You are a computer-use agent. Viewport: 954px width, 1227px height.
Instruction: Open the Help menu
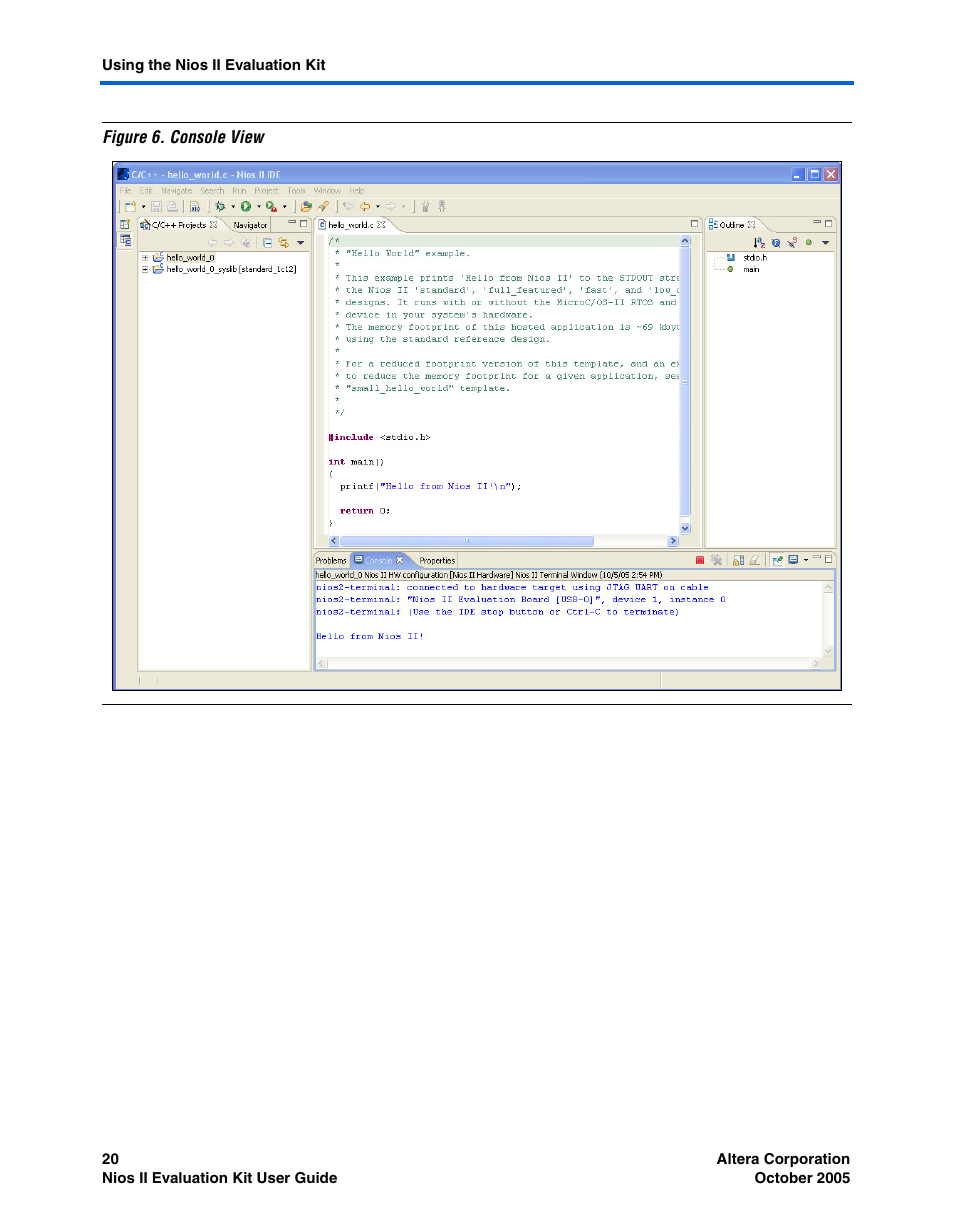(x=357, y=190)
